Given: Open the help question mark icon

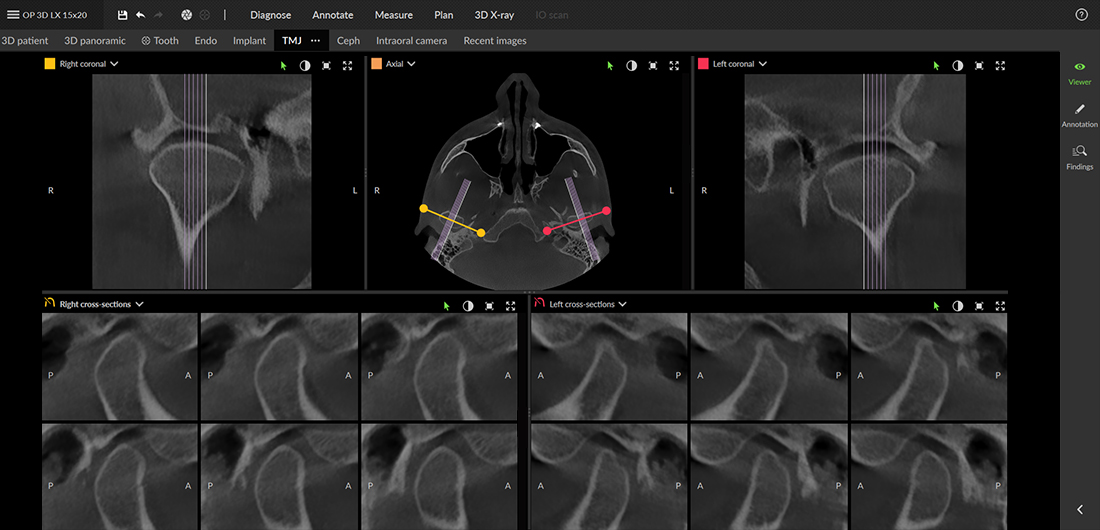Looking at the screenshot, I should (x=1081, y=15).
